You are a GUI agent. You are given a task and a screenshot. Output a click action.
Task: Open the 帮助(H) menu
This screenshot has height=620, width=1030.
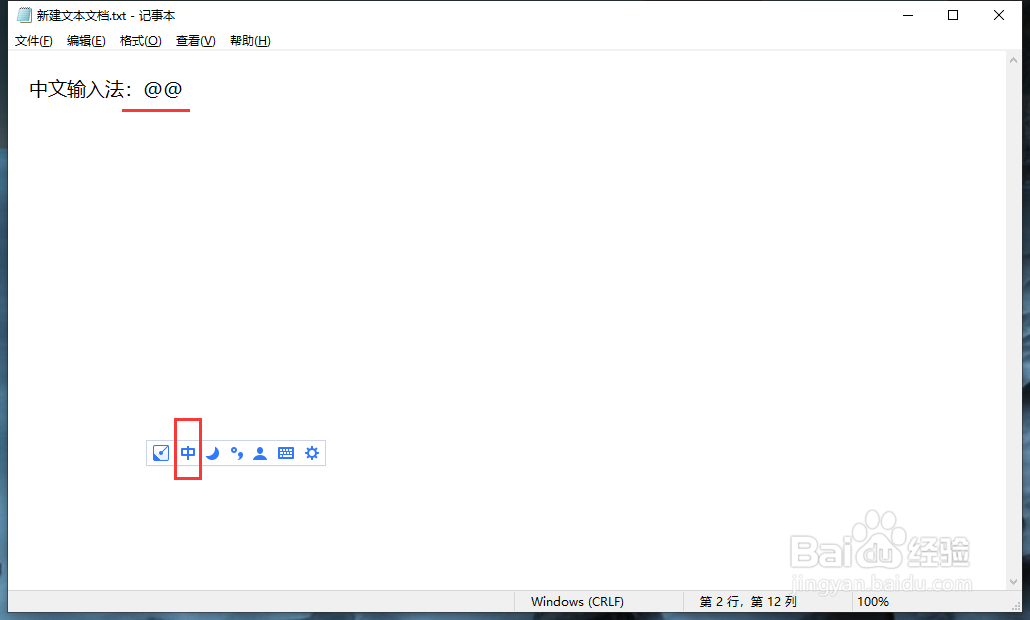pos(250,41)
